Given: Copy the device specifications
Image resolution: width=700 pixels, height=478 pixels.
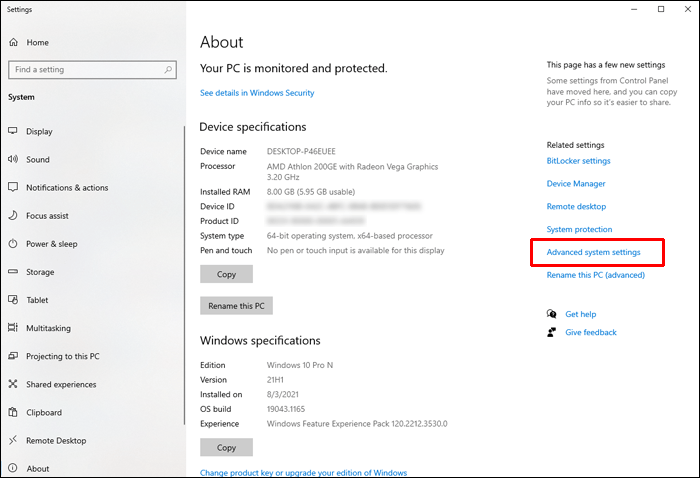Looking at the screenshot, I should [x=226, y=274].
